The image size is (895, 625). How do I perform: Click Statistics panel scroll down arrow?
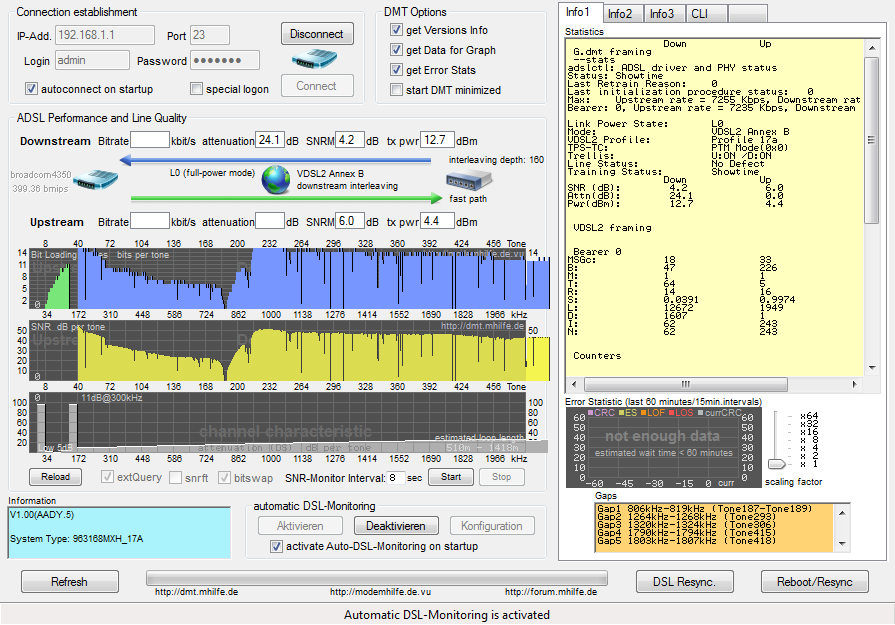[x=871, y=367]
